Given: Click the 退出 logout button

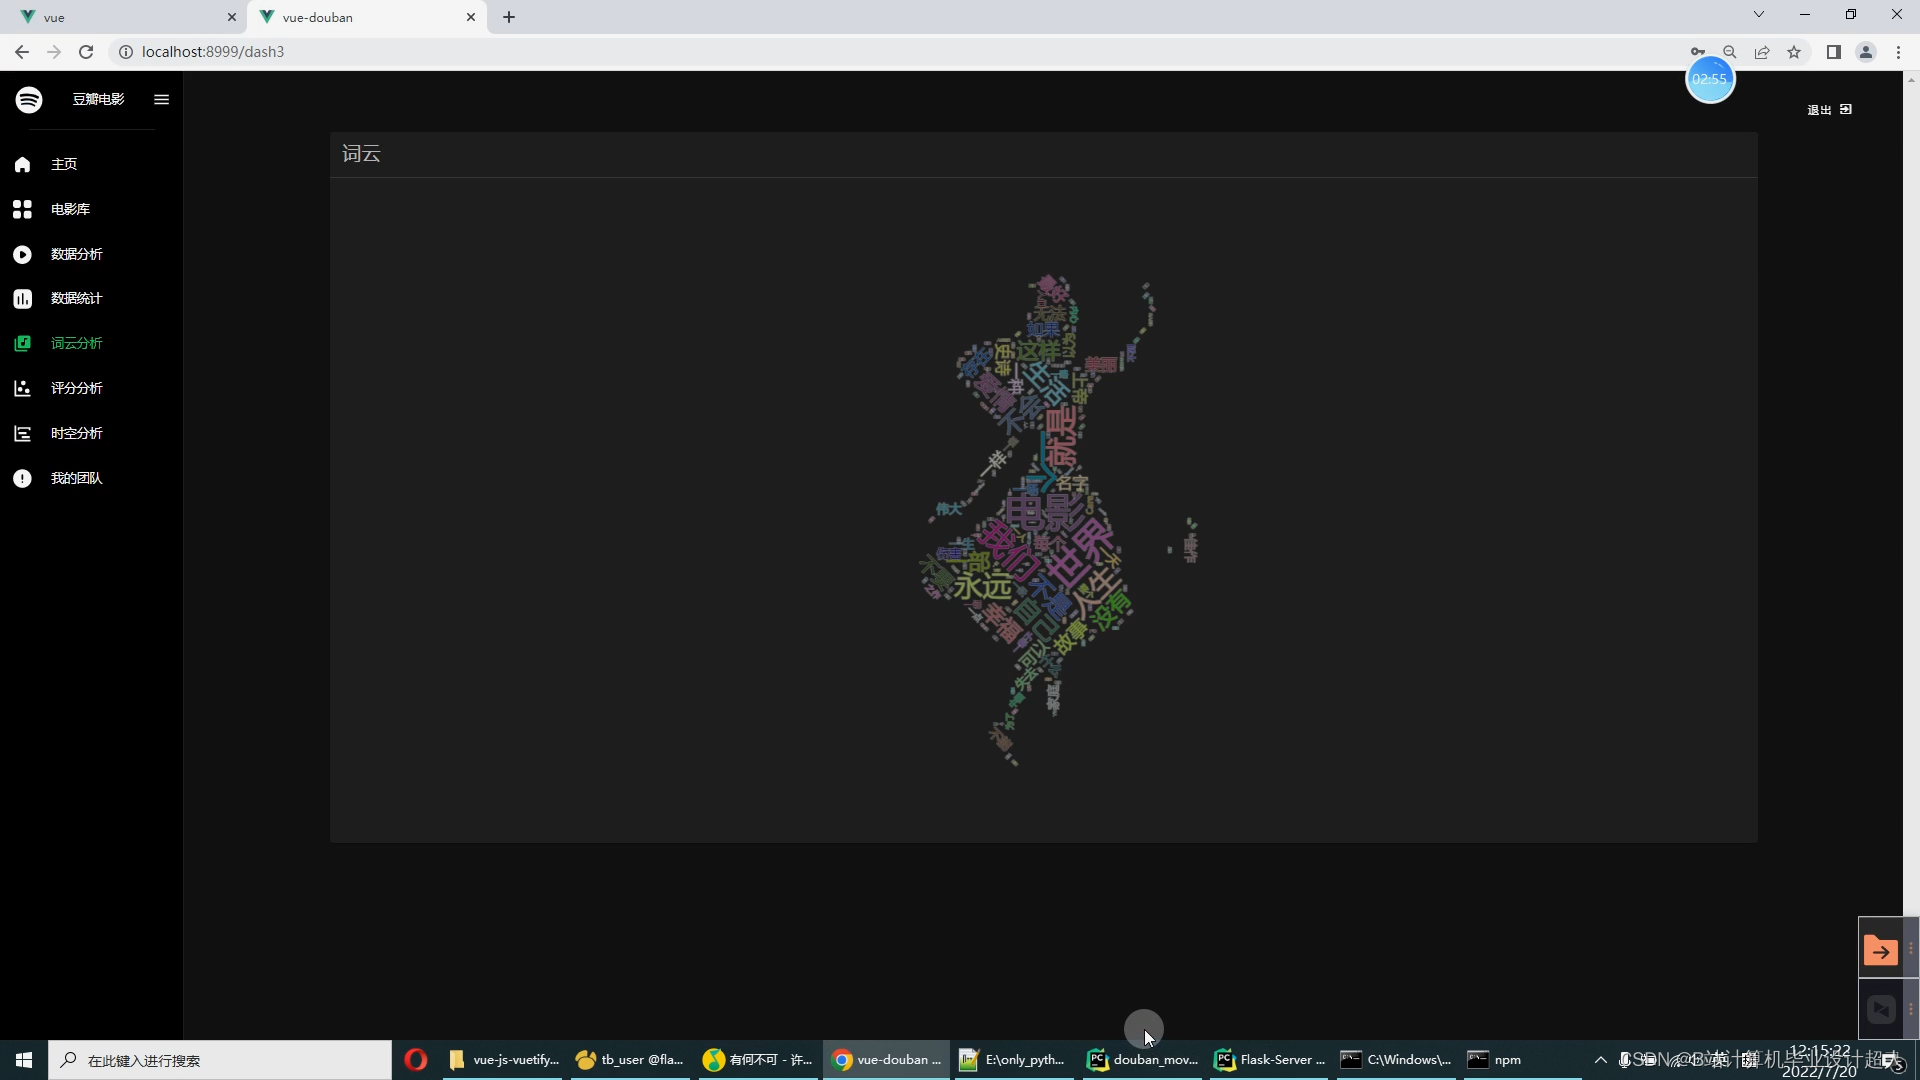Looking at the screenshot, I should [x=1829, y=109].
